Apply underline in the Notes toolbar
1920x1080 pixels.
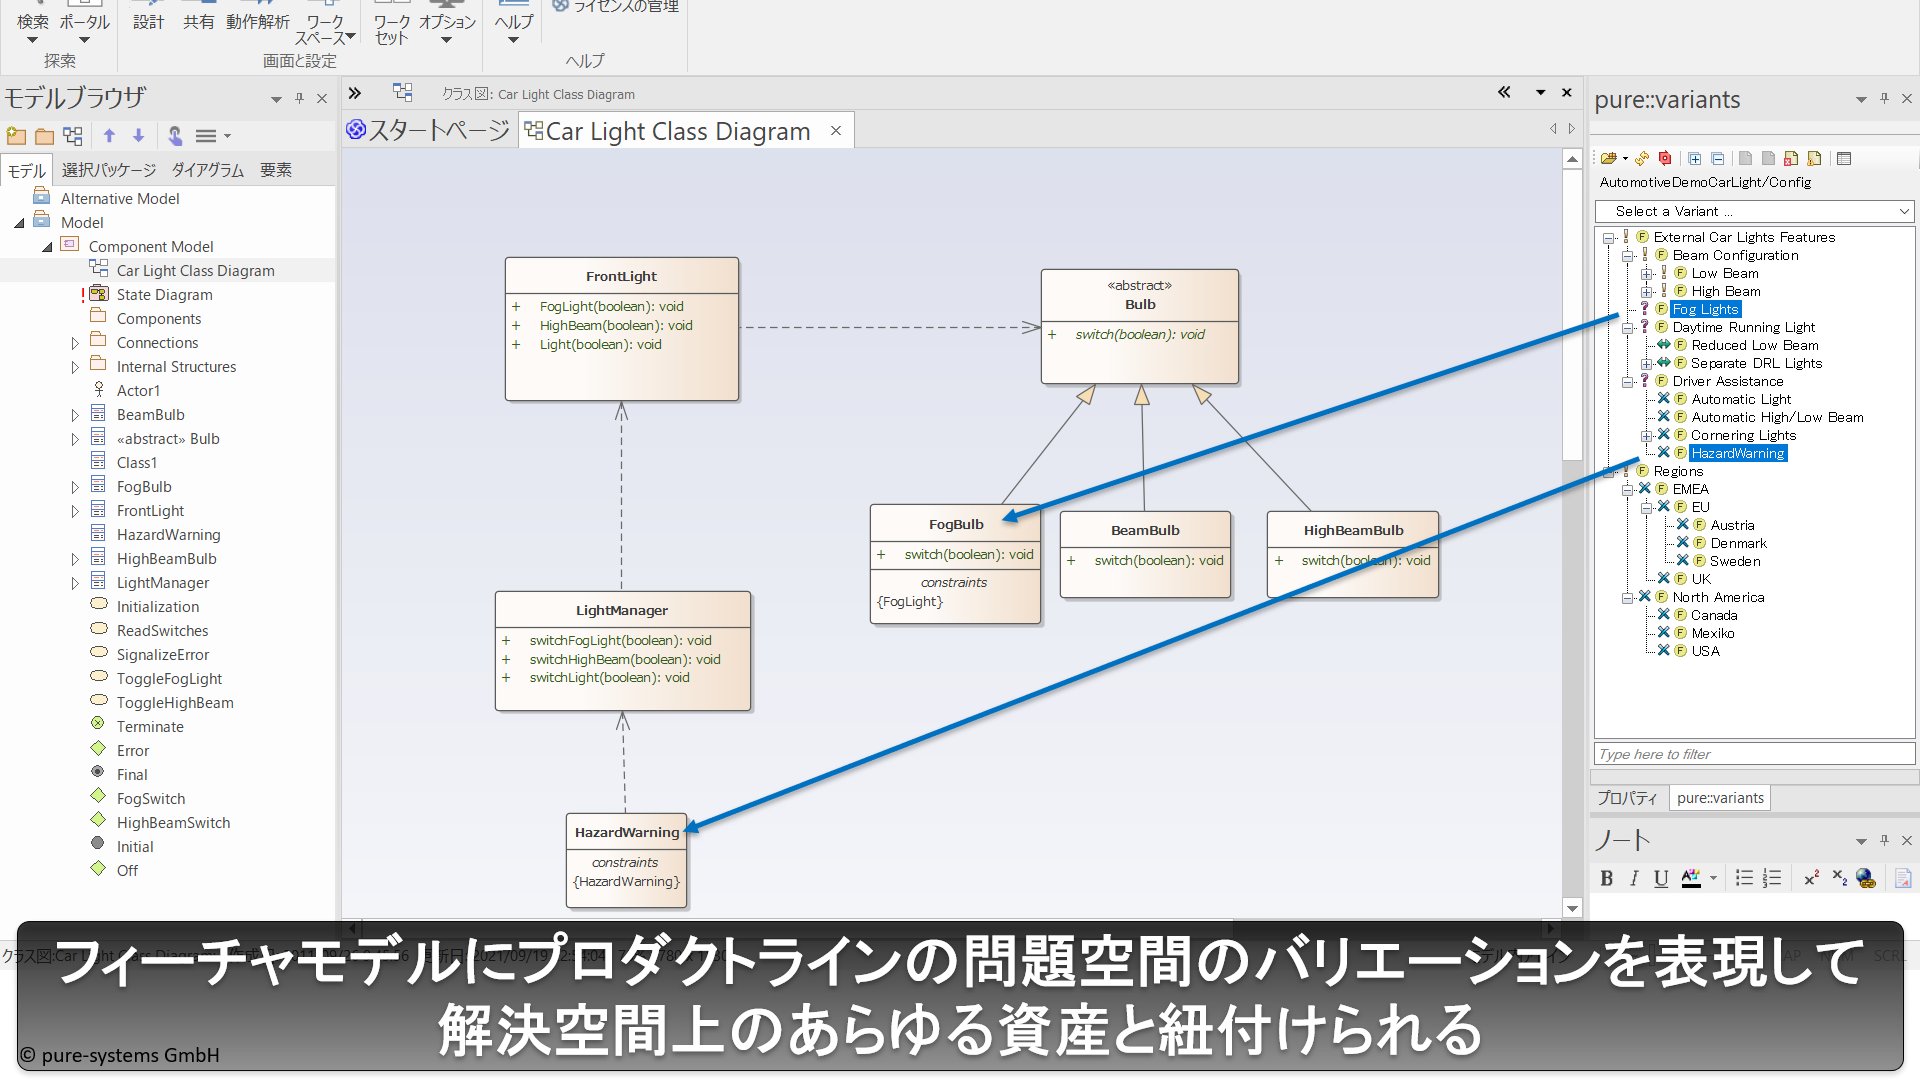(x=1661, y=878)
